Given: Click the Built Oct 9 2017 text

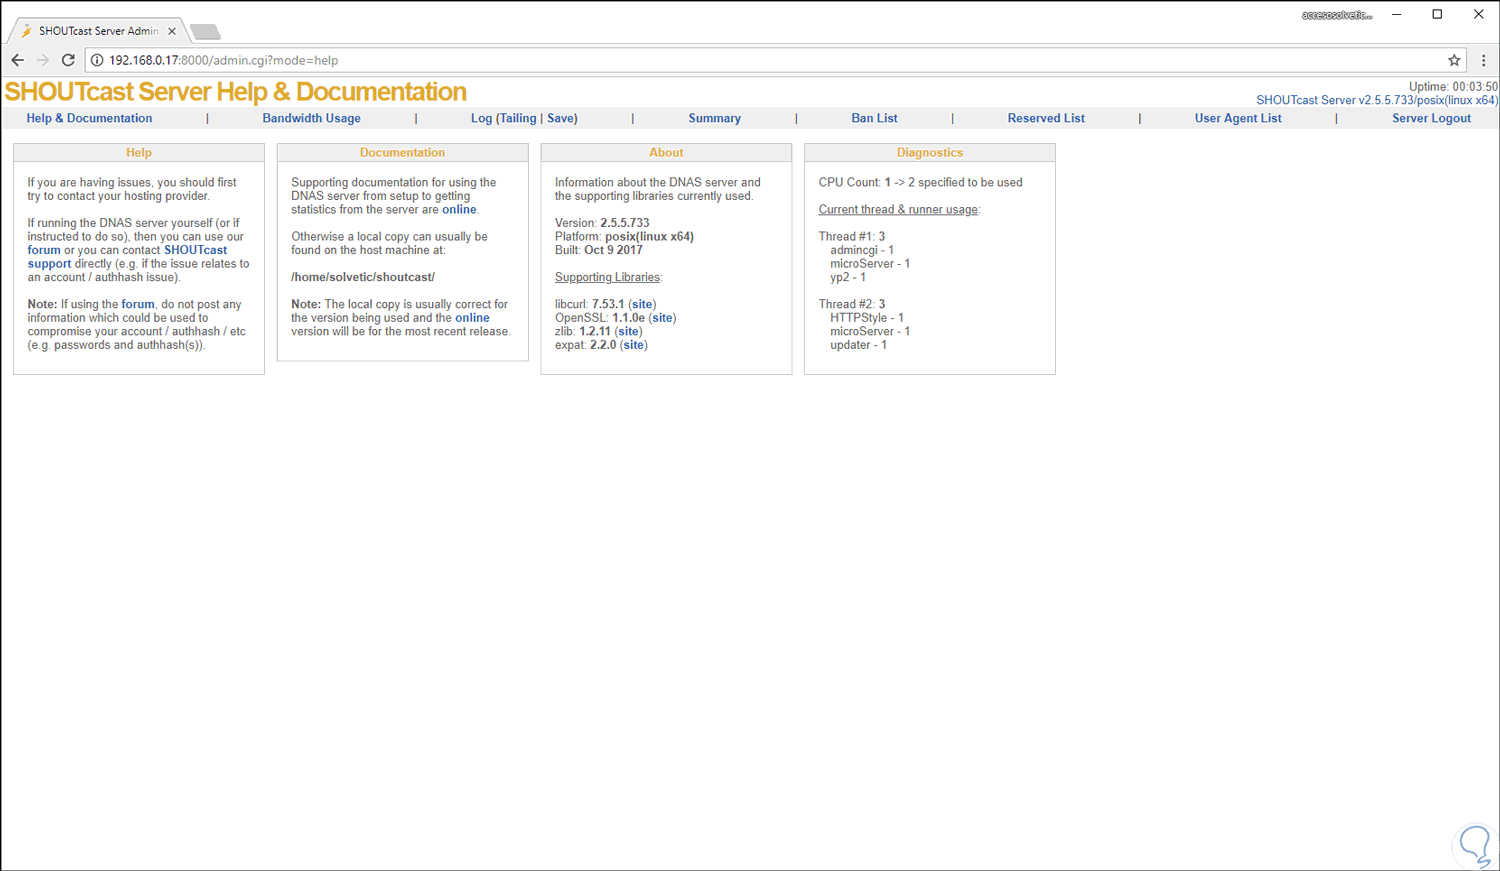Looking at the screenshot, I should tap(599, 250).
